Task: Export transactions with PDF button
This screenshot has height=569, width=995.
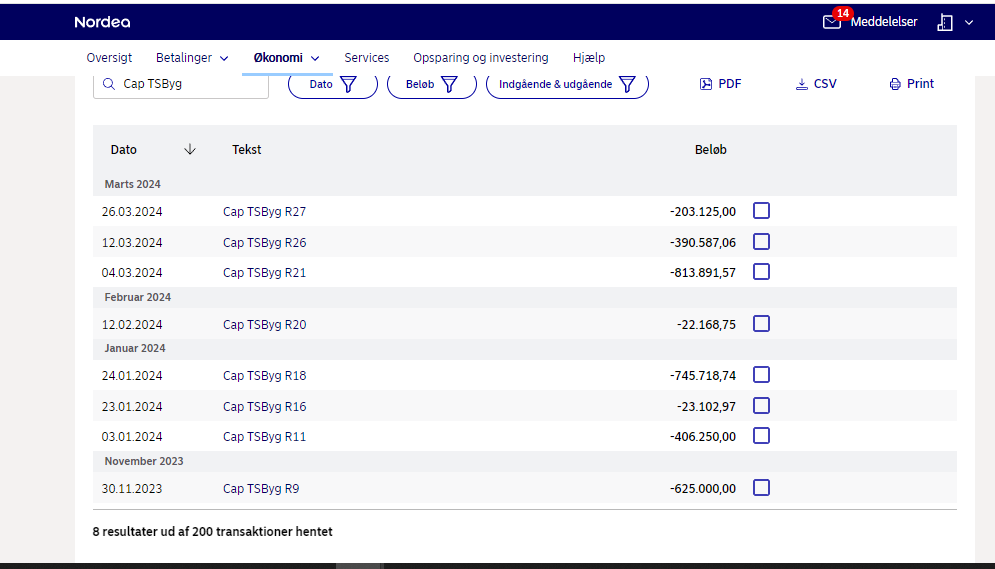Action: [721, 84]
